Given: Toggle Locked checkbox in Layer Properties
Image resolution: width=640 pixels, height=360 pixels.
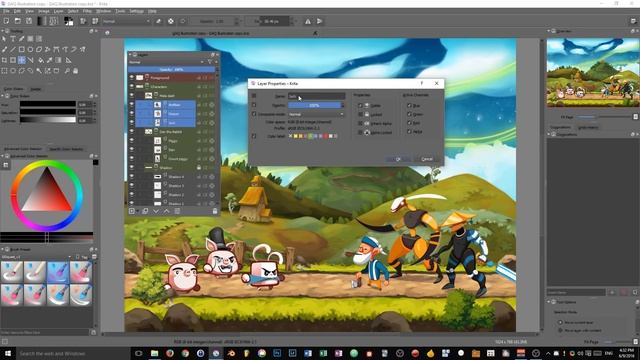Looking at the screenshot, I should [x=360, y=114].
